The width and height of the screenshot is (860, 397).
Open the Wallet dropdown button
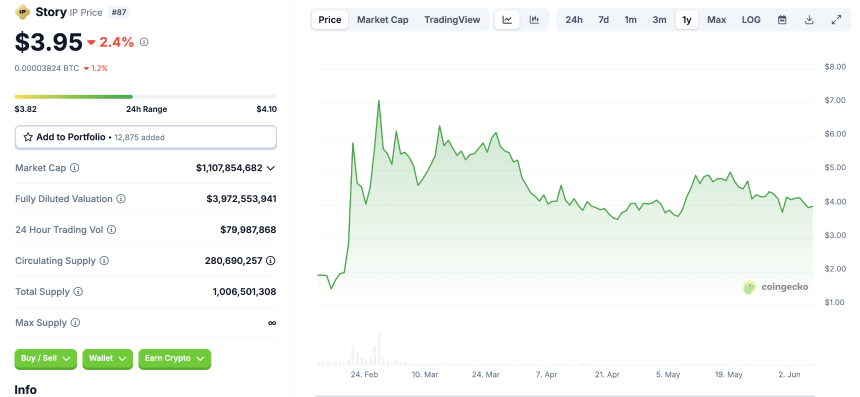tap(108, 359)
